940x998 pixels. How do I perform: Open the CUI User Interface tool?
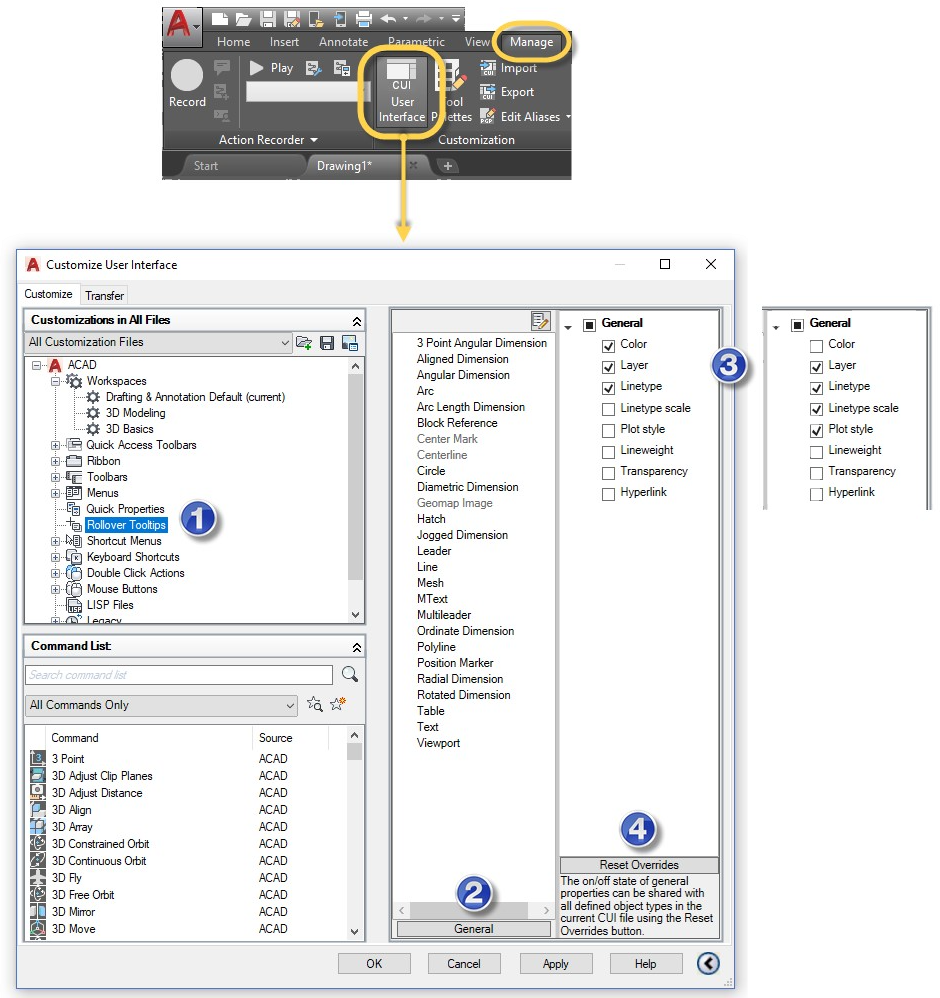[402, 93]
